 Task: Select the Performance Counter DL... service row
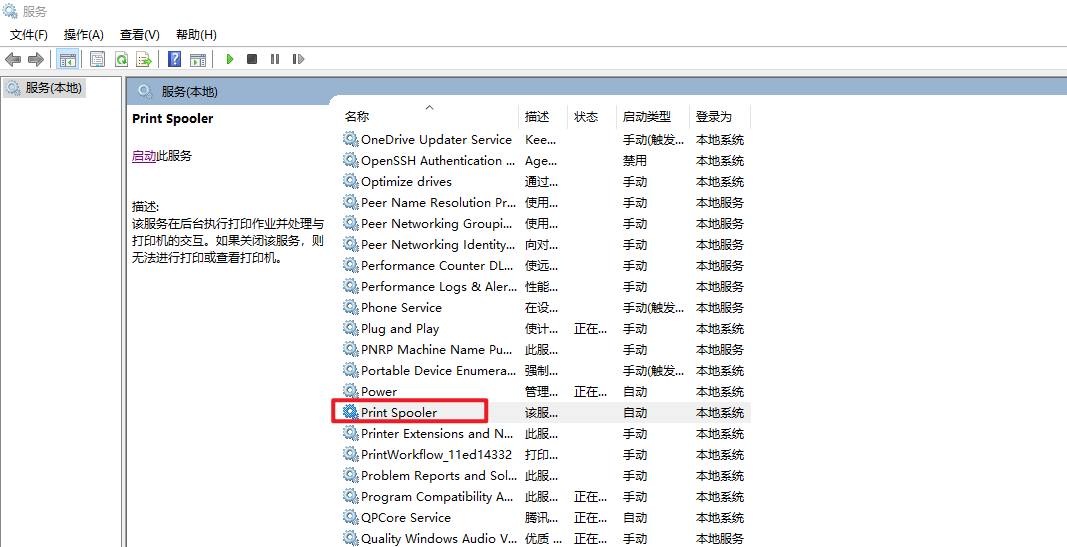pyautogui.click(x=545, y=265)
